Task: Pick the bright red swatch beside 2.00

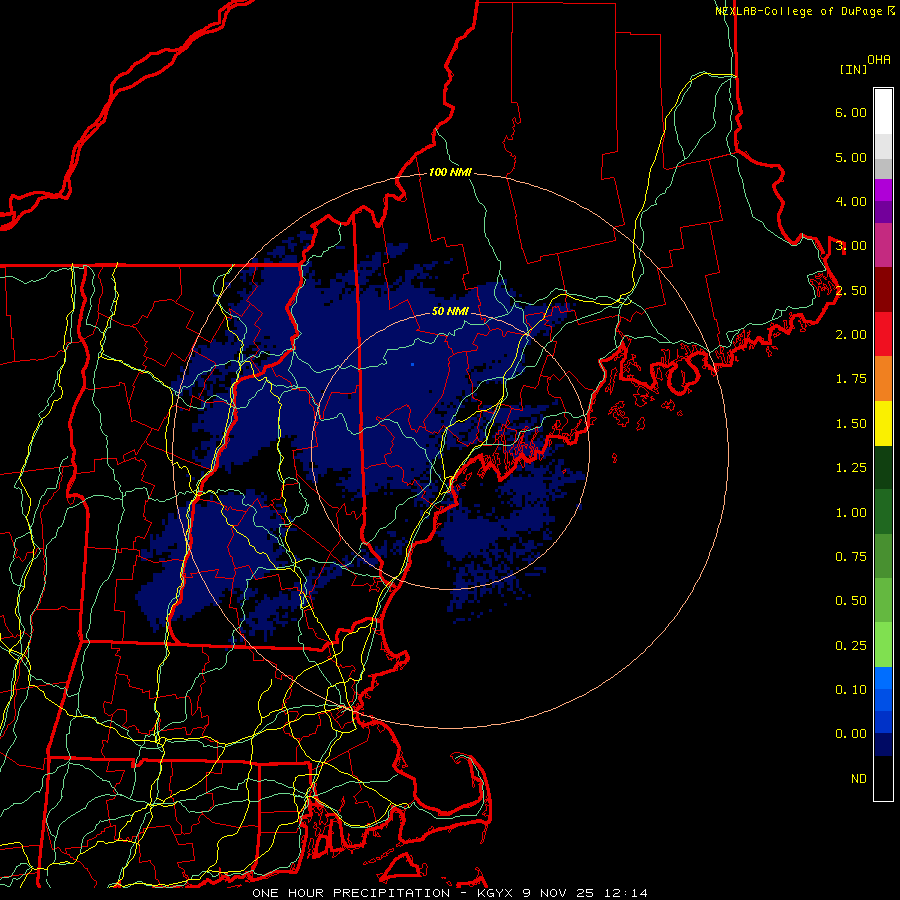Action: pyautogui.click(x=883, y=334)
